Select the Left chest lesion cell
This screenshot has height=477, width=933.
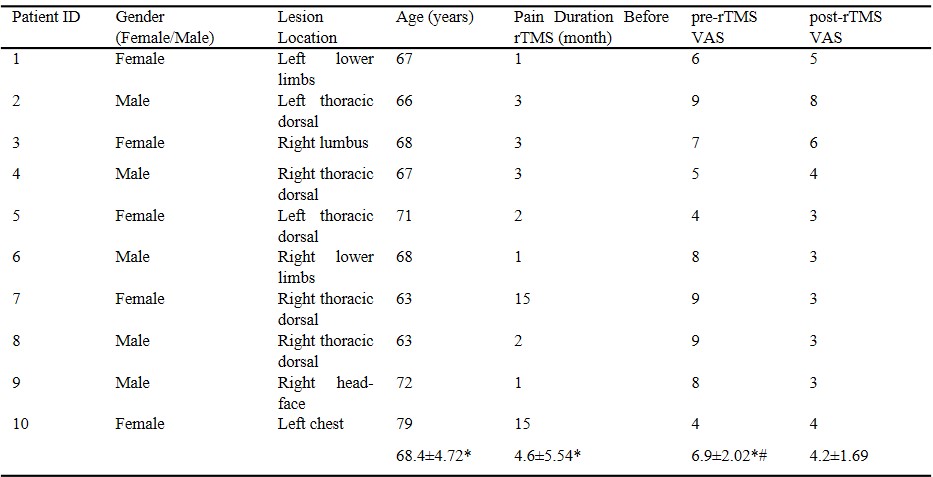(310, 424)
